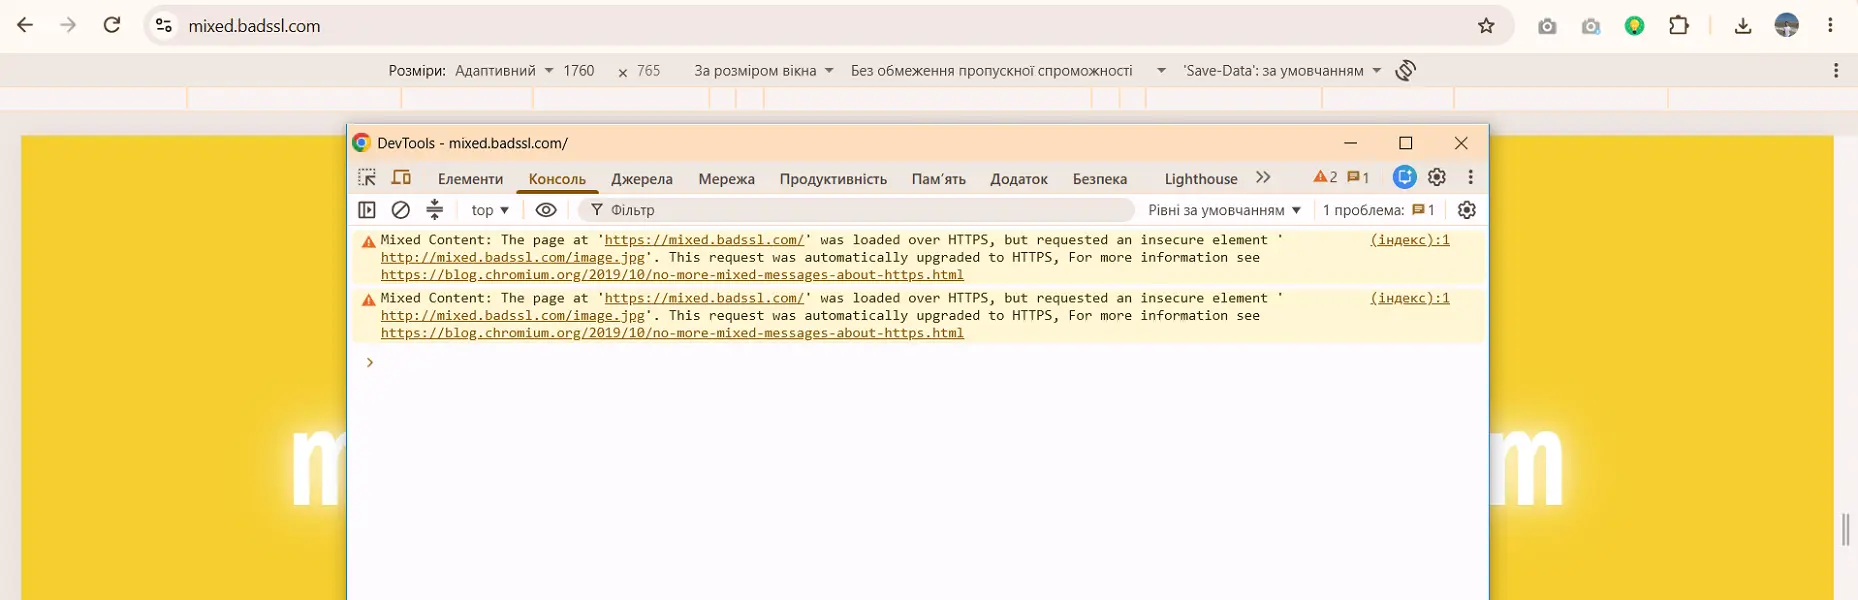1858x600 pixels.
Task: Open the browser profile avatar
Action: (1787, 26)
